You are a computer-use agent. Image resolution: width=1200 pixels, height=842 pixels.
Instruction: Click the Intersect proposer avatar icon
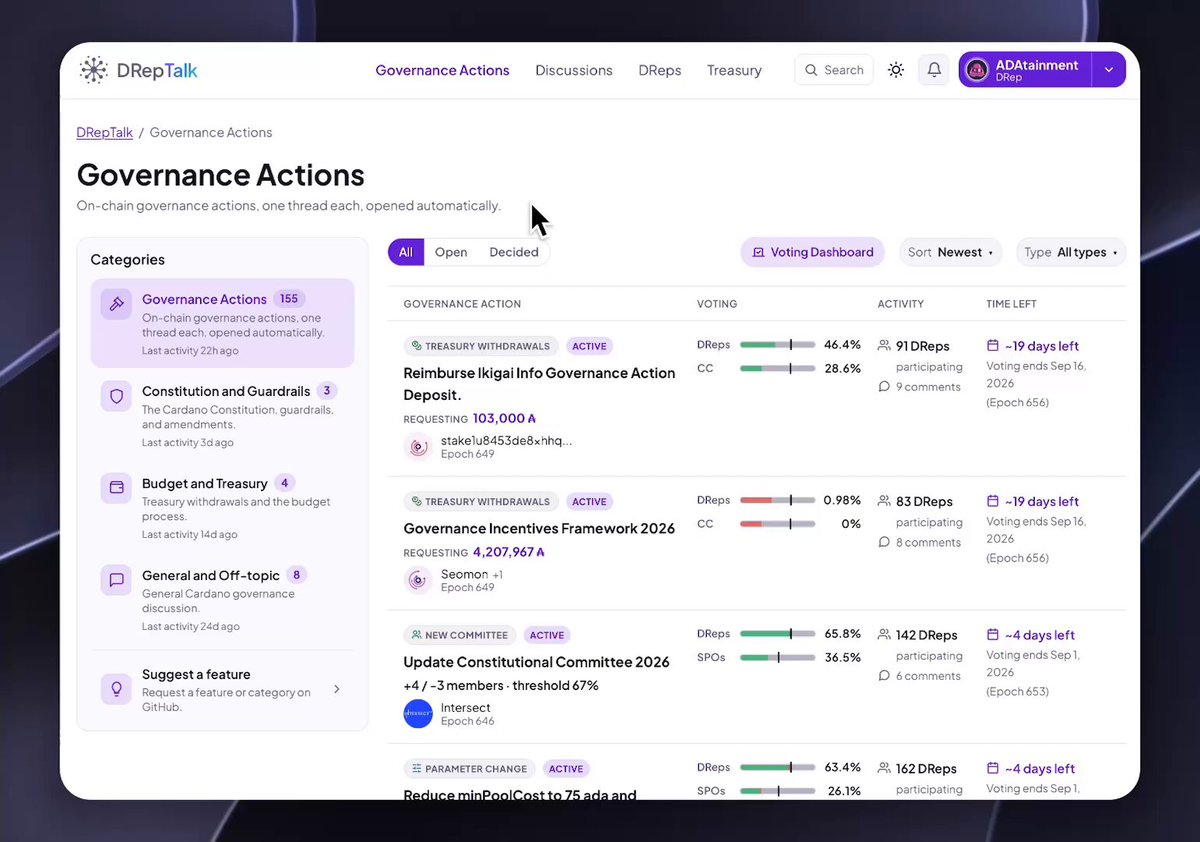point(418,713)
